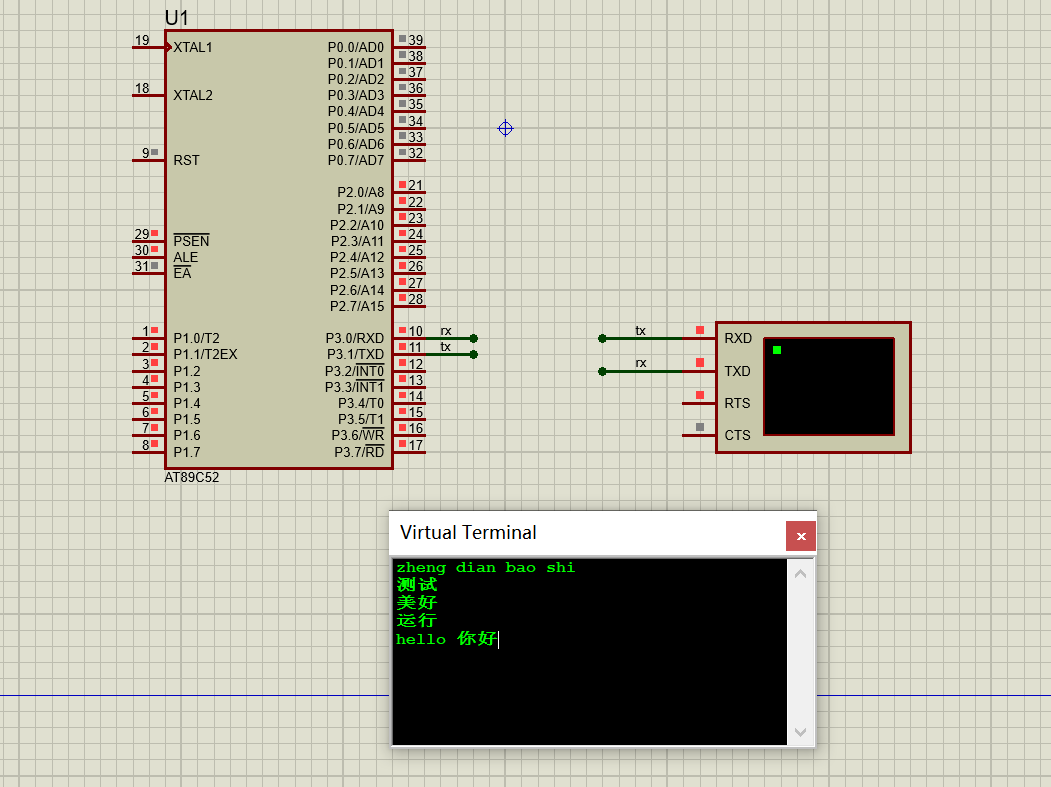Screen dimensions: 1051x787
Task: Select the rx wire terminal at microcontroller pin 10
Action: pyautogui.click(x=474, y=339)
